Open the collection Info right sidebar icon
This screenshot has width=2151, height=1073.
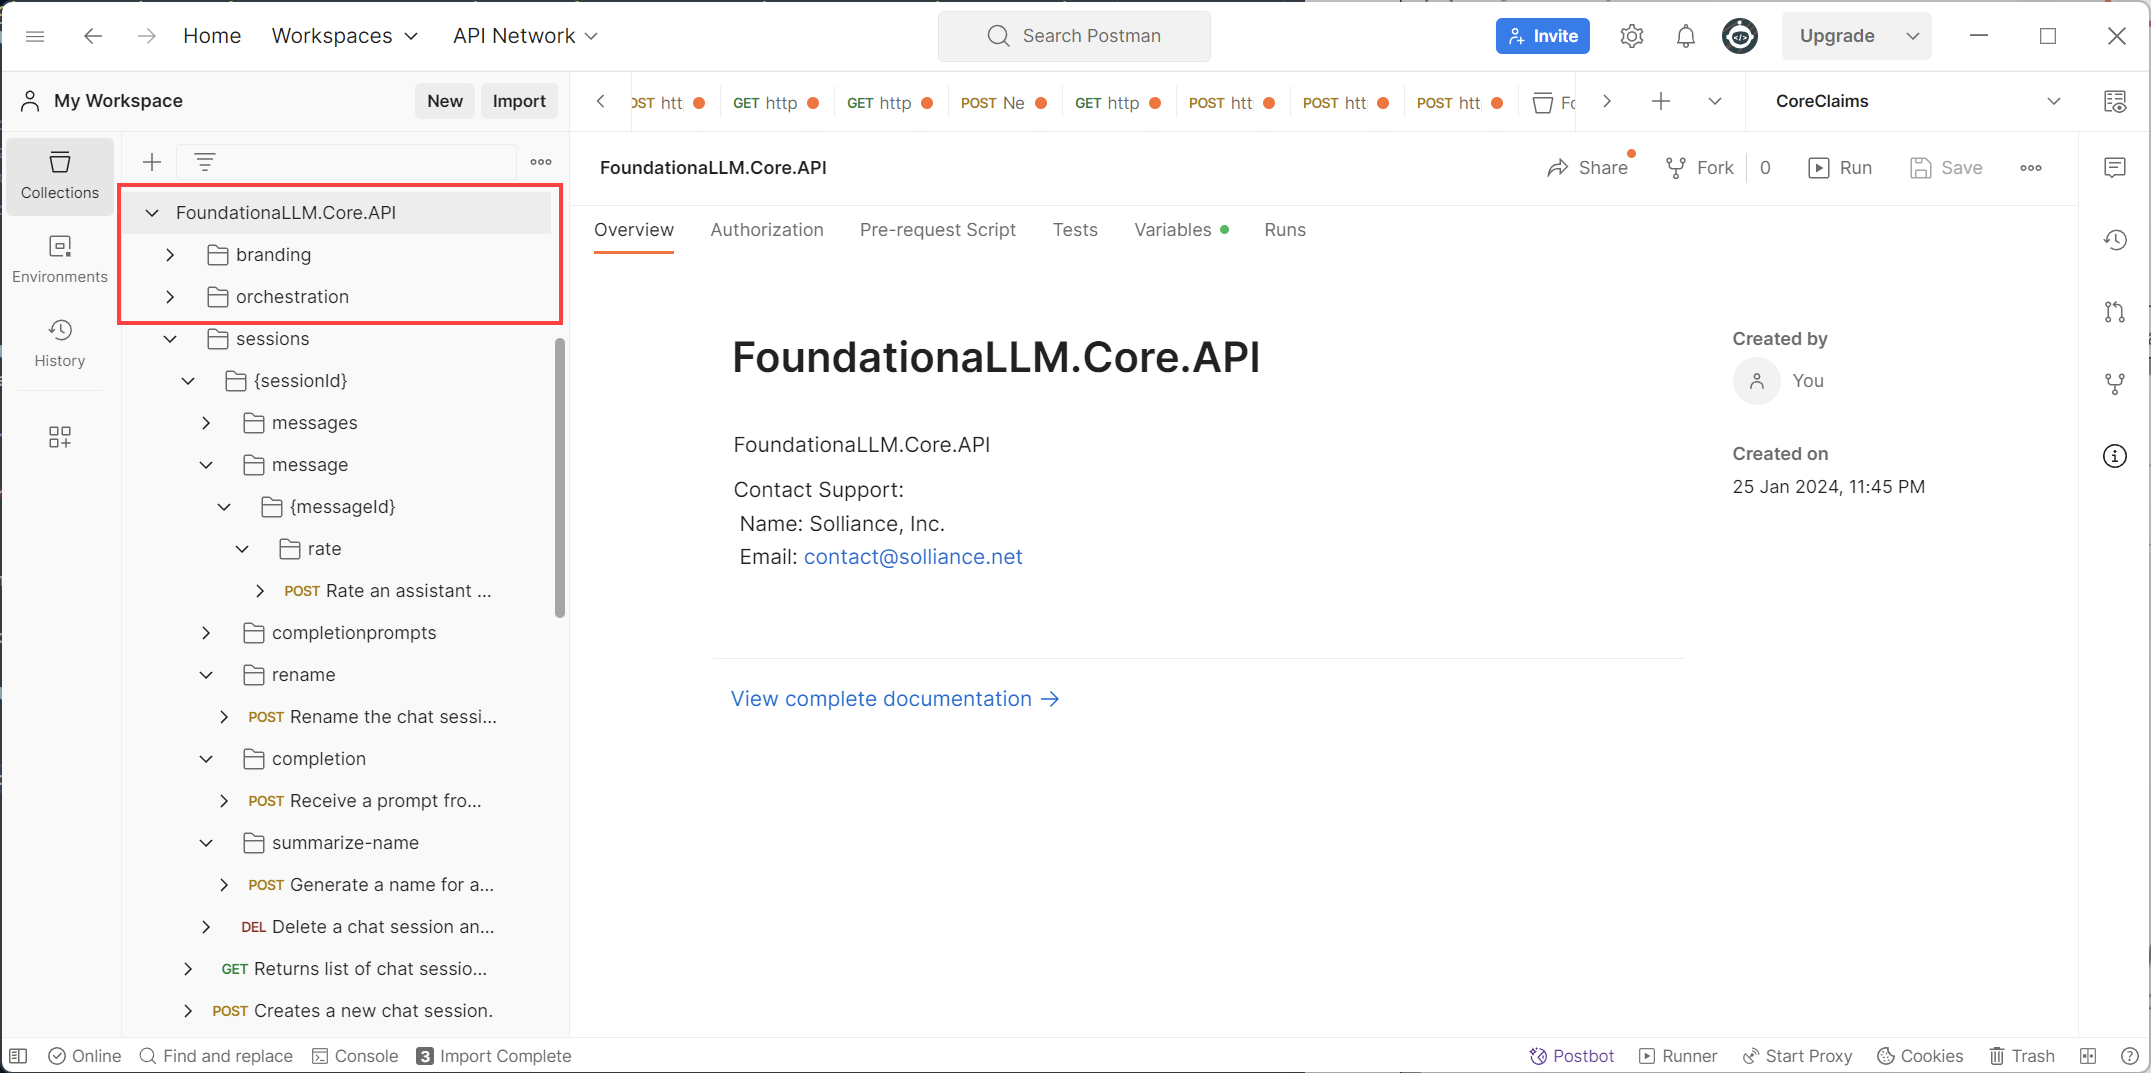[2115, 456]
